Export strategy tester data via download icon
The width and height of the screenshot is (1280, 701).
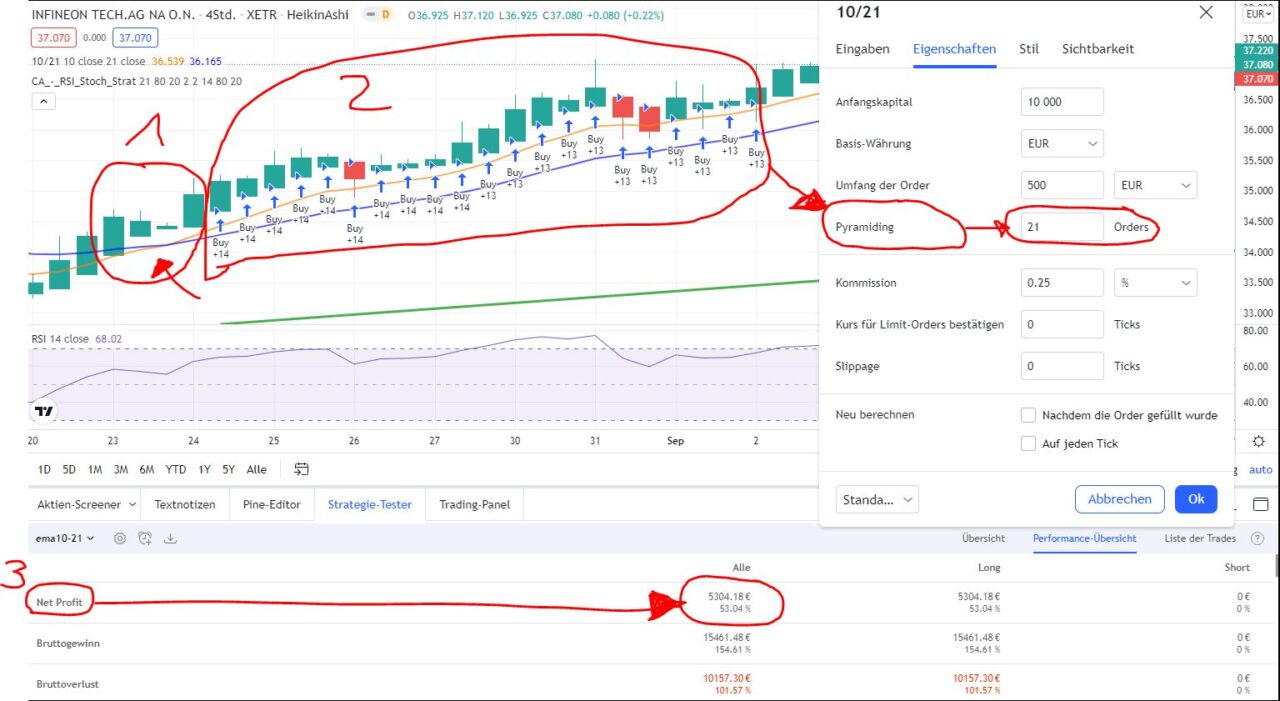point(170,538)
